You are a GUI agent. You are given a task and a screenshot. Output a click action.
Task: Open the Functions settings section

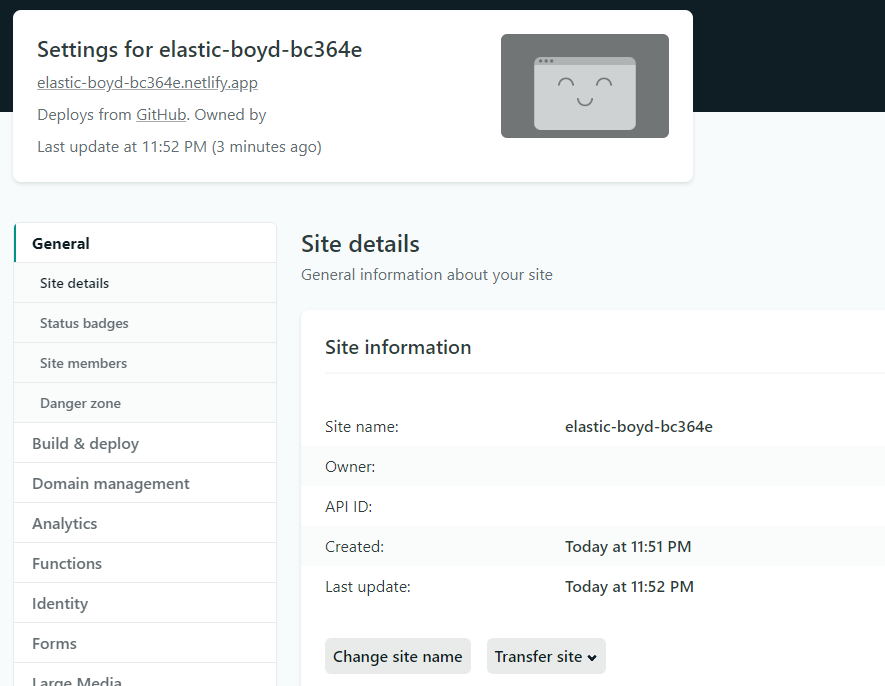67,563
